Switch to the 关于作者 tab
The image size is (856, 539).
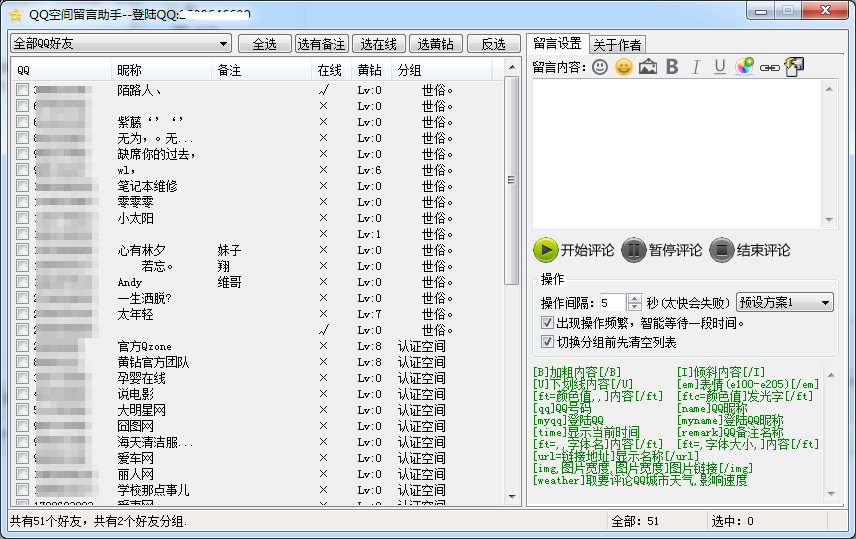tap(618, 44)
